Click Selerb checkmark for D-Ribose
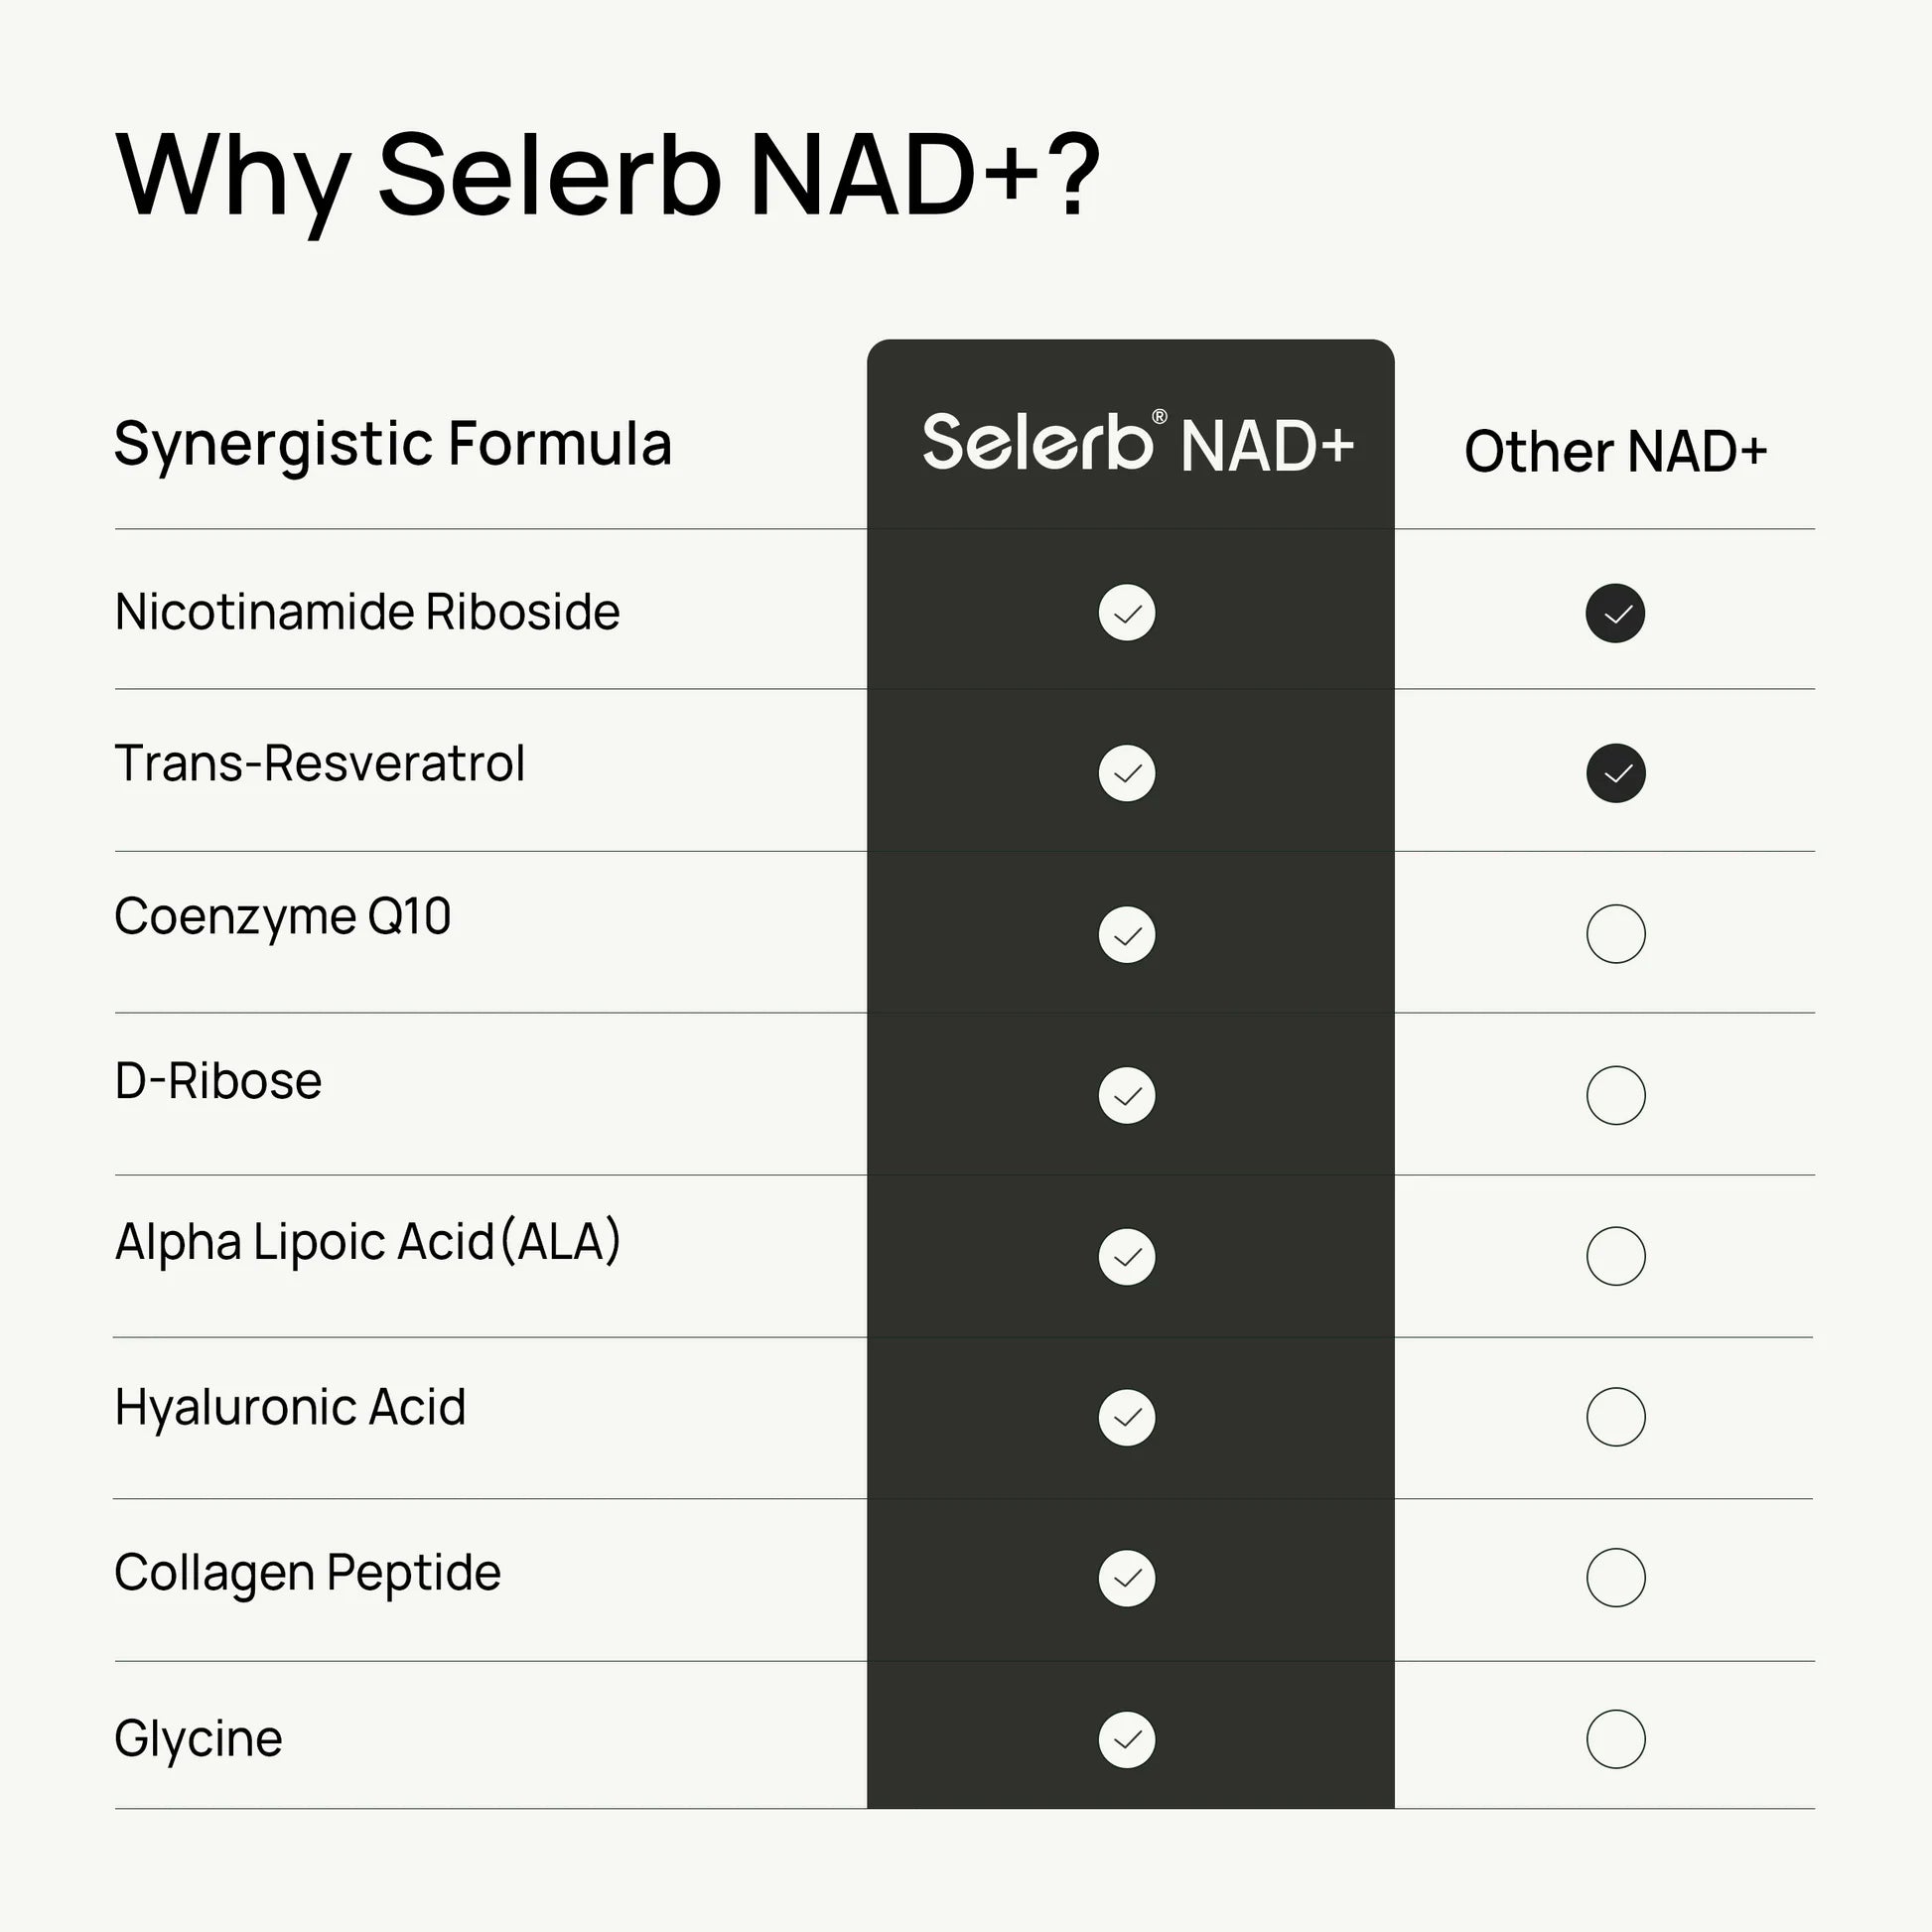The height and width of the screenshot is (1932, 1932). [1127, 1096]
